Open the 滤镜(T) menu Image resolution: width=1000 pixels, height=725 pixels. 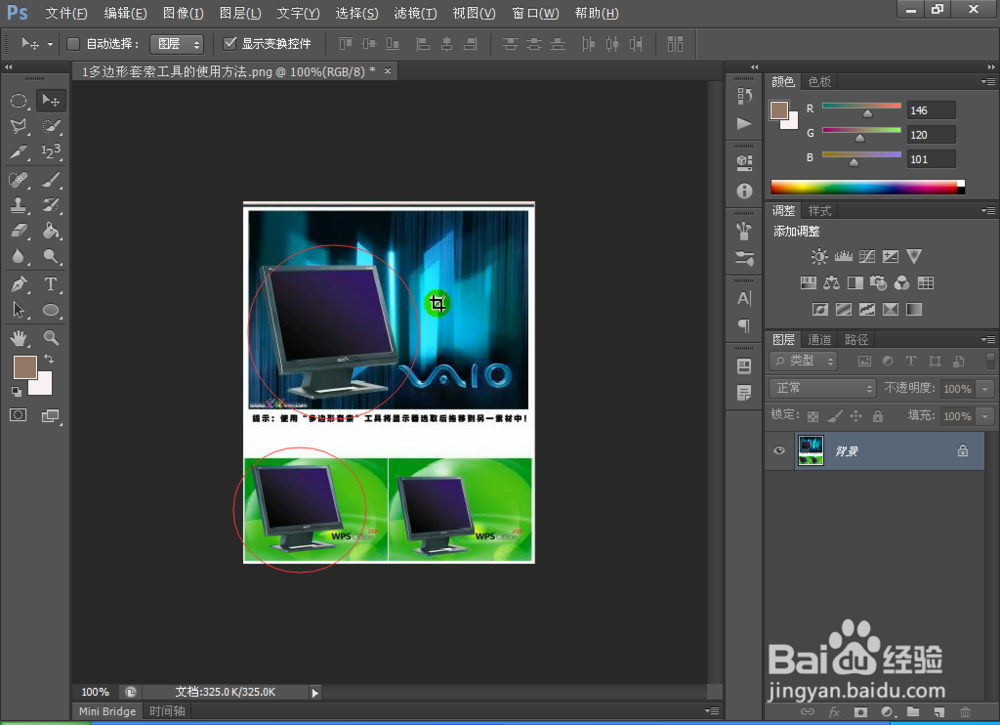[415, 13]
